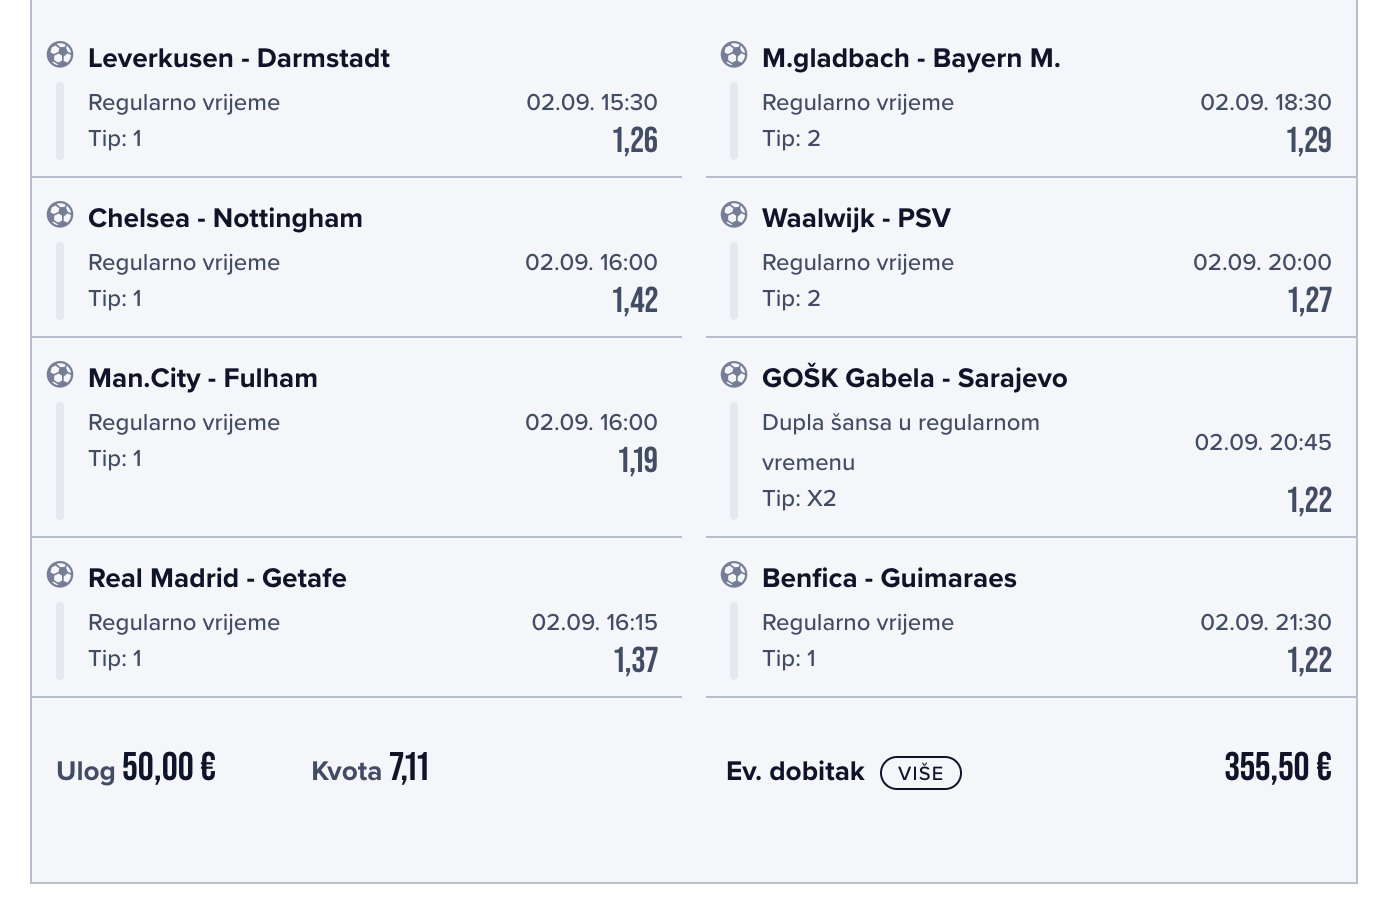
Task: Click soccer ball icon beside M.gladbach - Bayern M.
Action: pos(734,55)
